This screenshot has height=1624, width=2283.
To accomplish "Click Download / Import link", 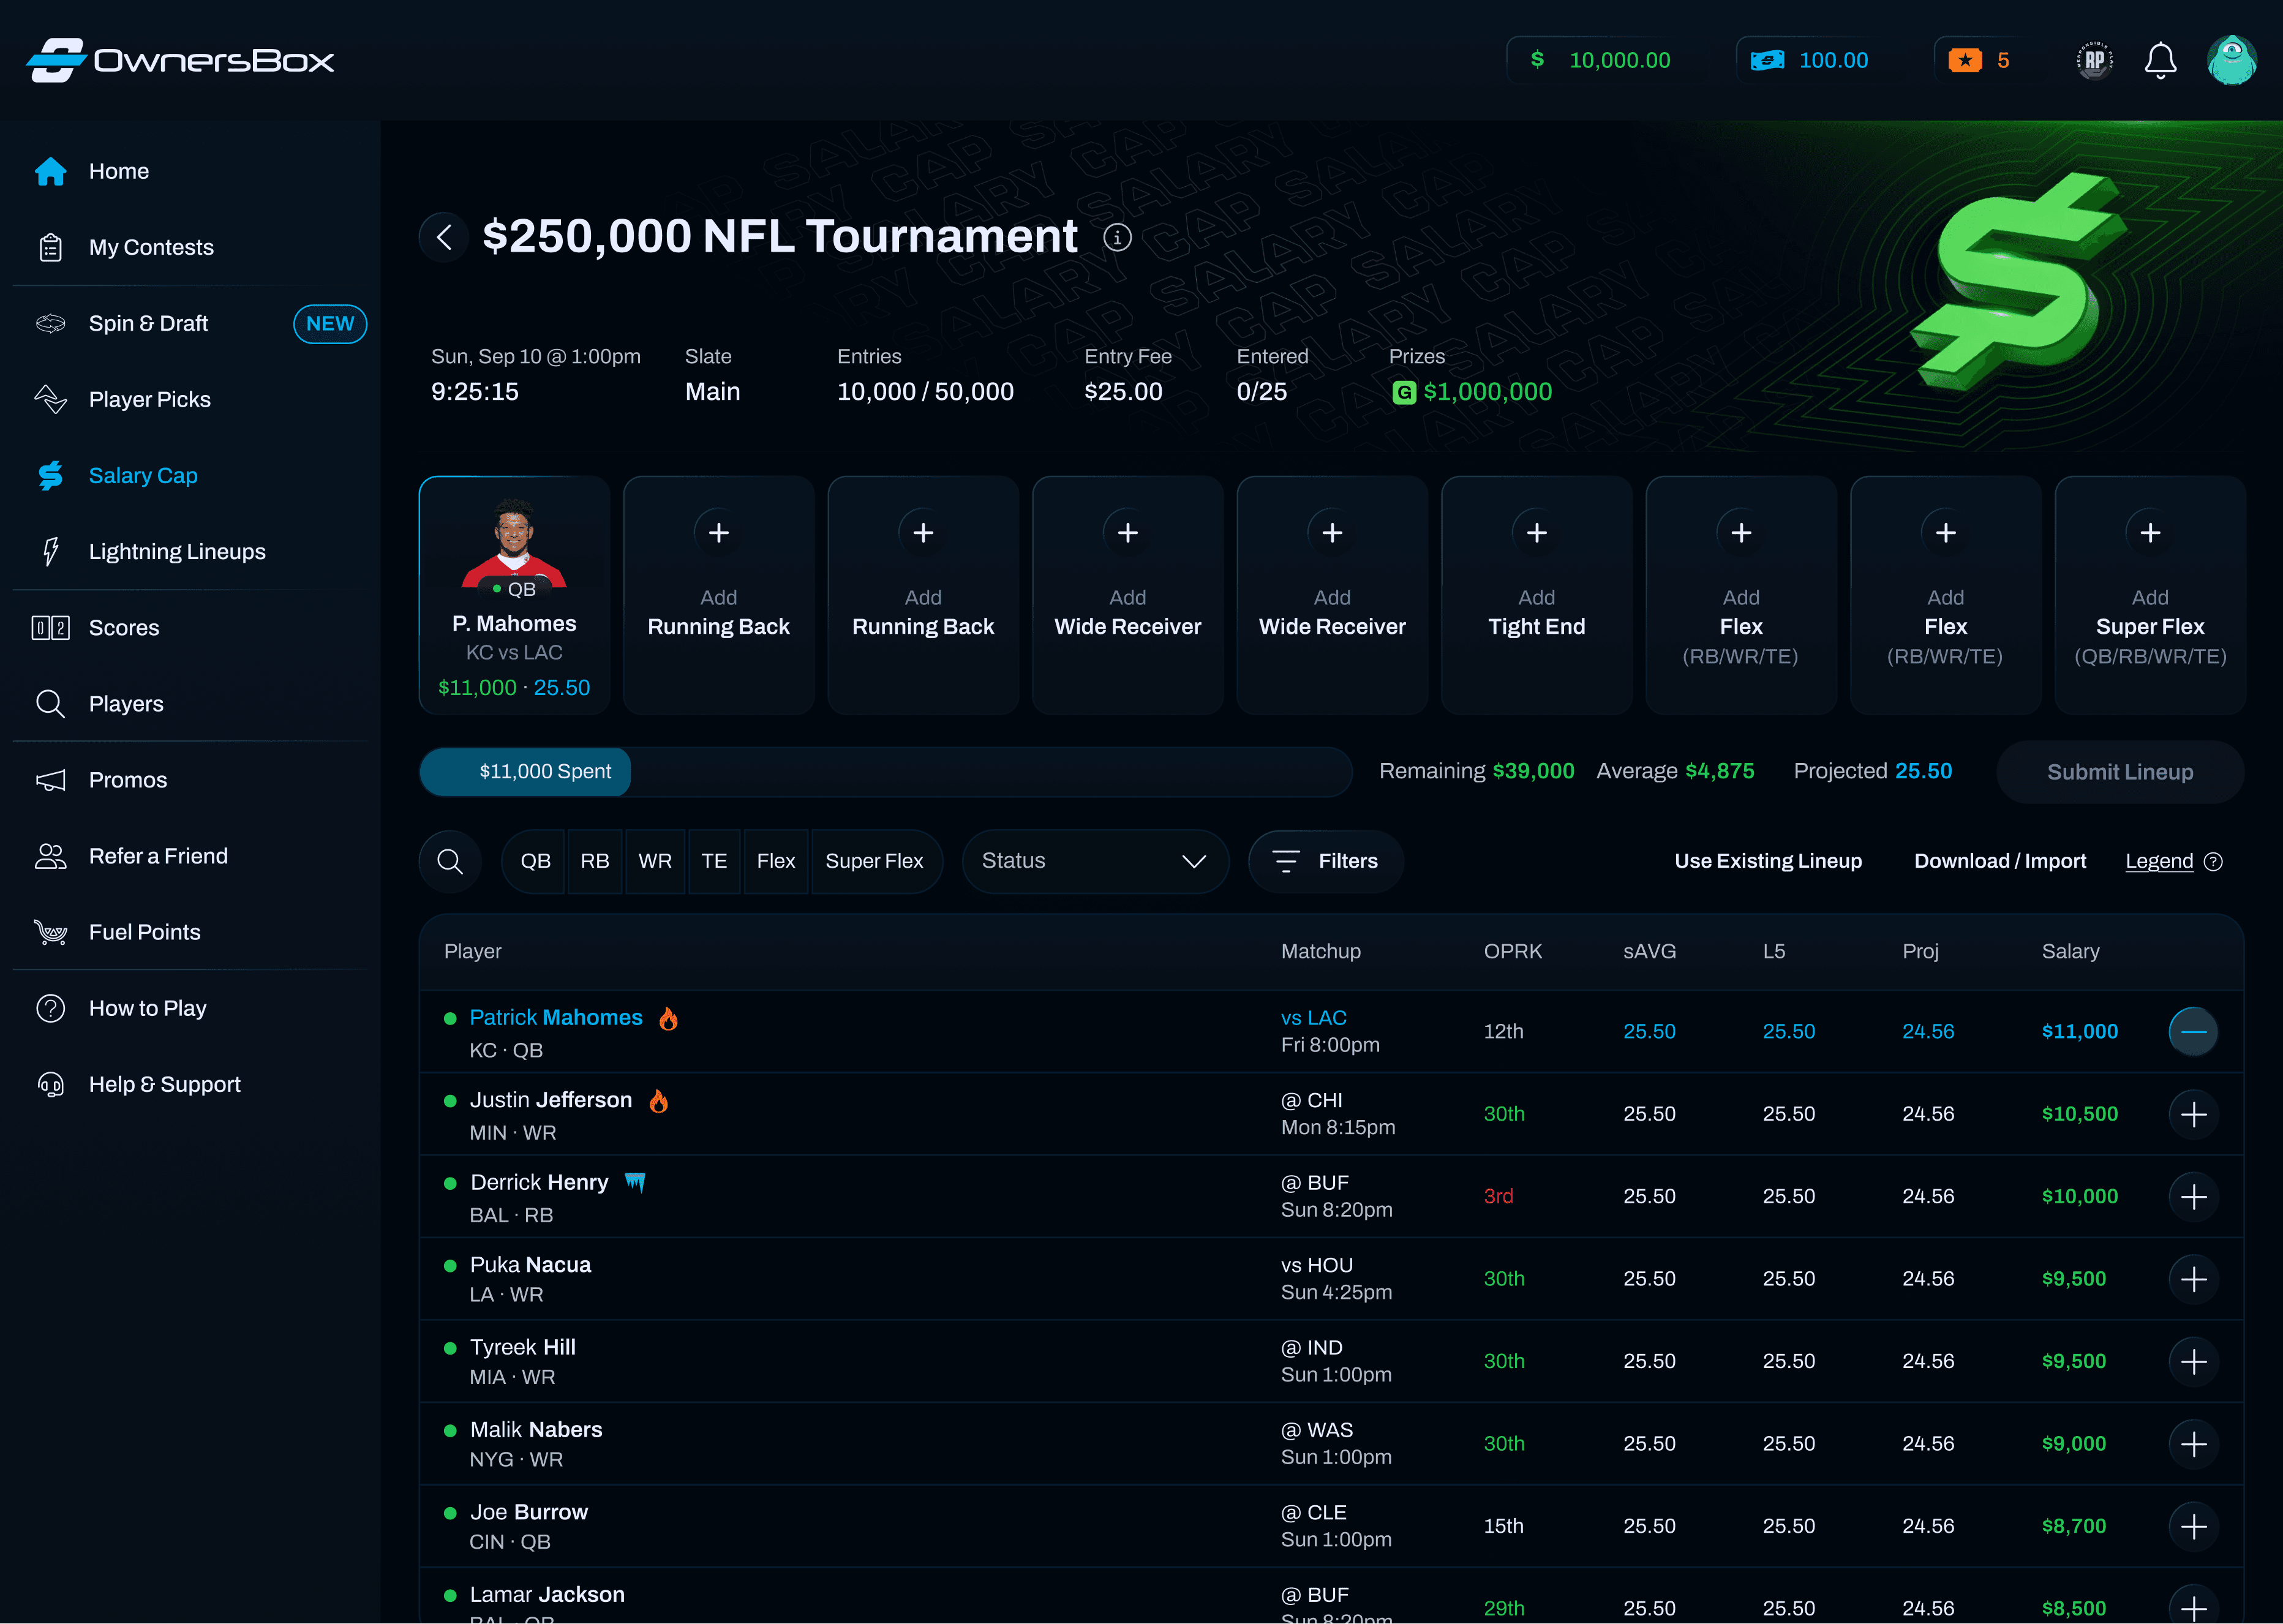I will pyautogui.click(x=1999, y=861).
